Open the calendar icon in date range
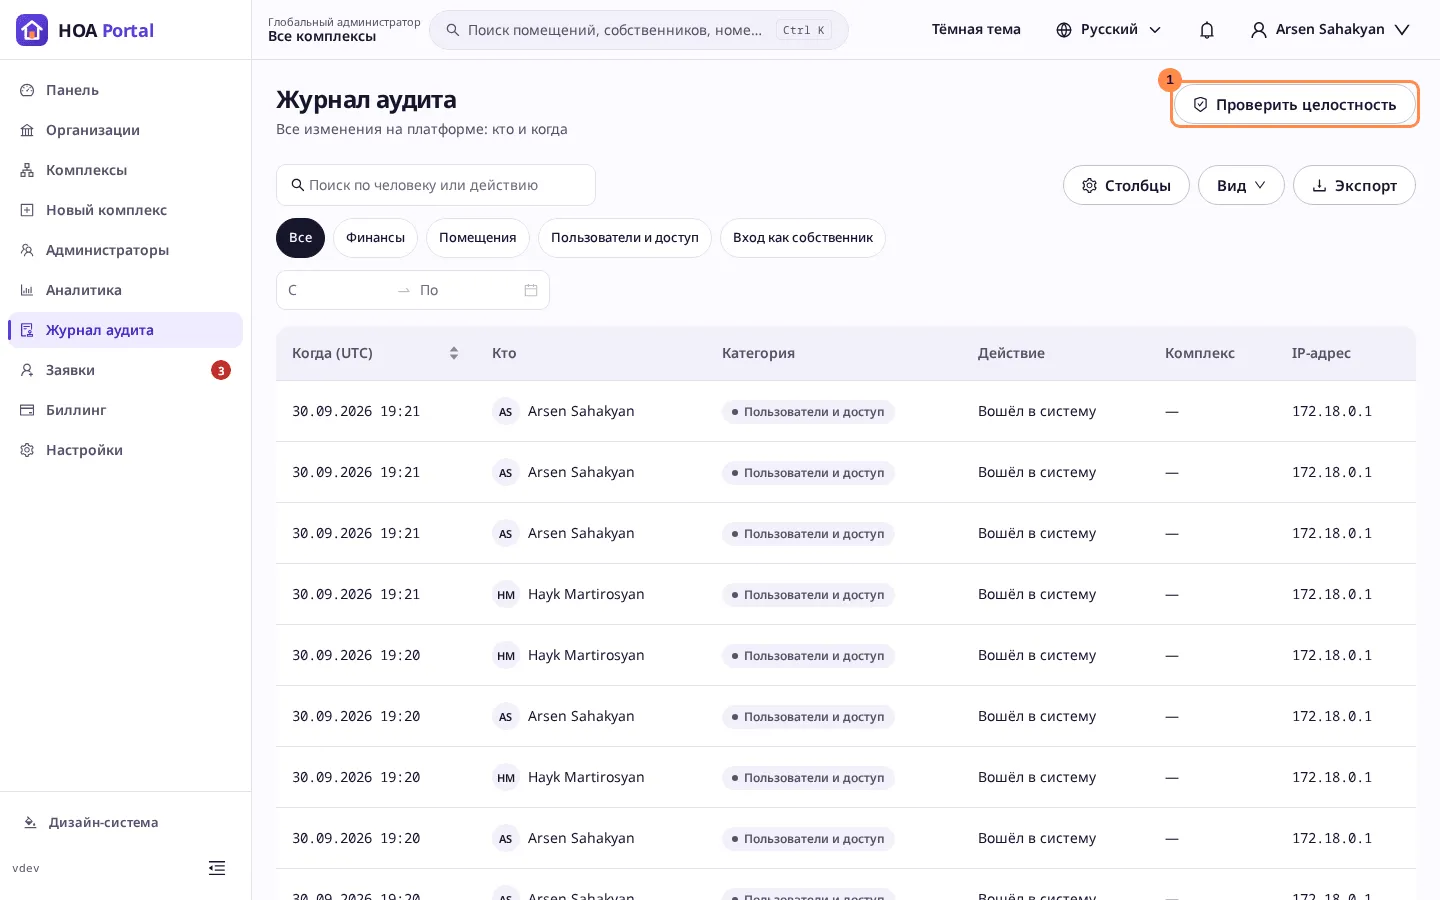 (x=531, y=290)
